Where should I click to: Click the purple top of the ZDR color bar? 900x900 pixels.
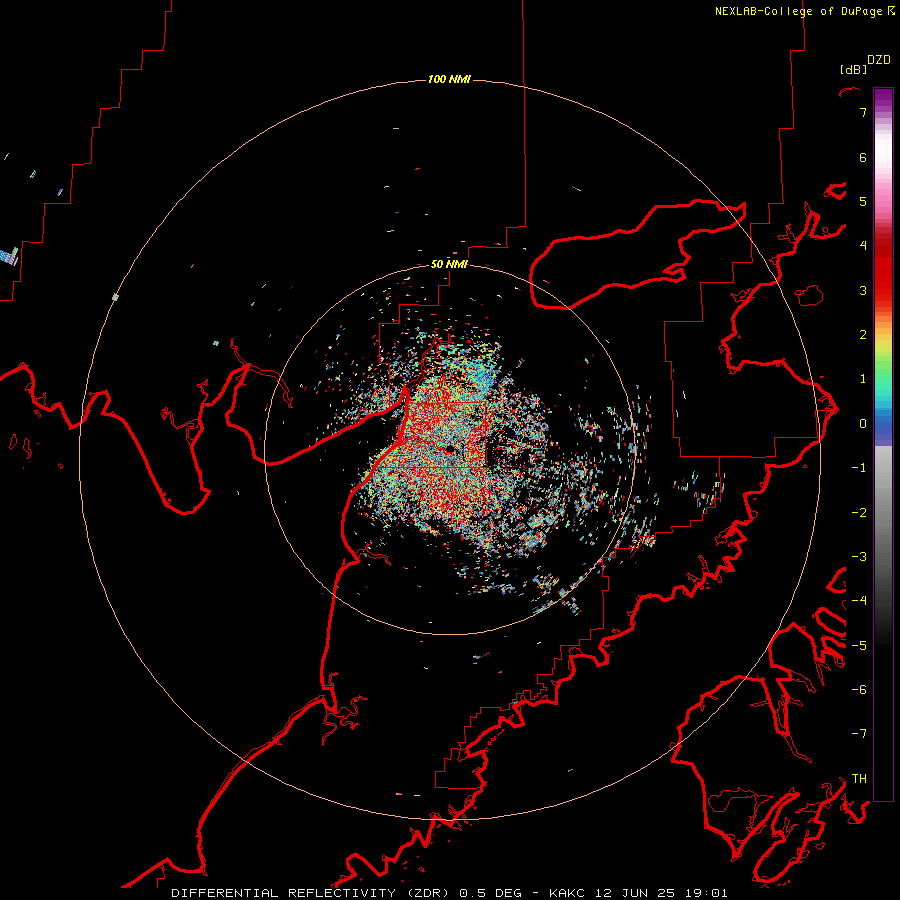click(x=883, y=98)
